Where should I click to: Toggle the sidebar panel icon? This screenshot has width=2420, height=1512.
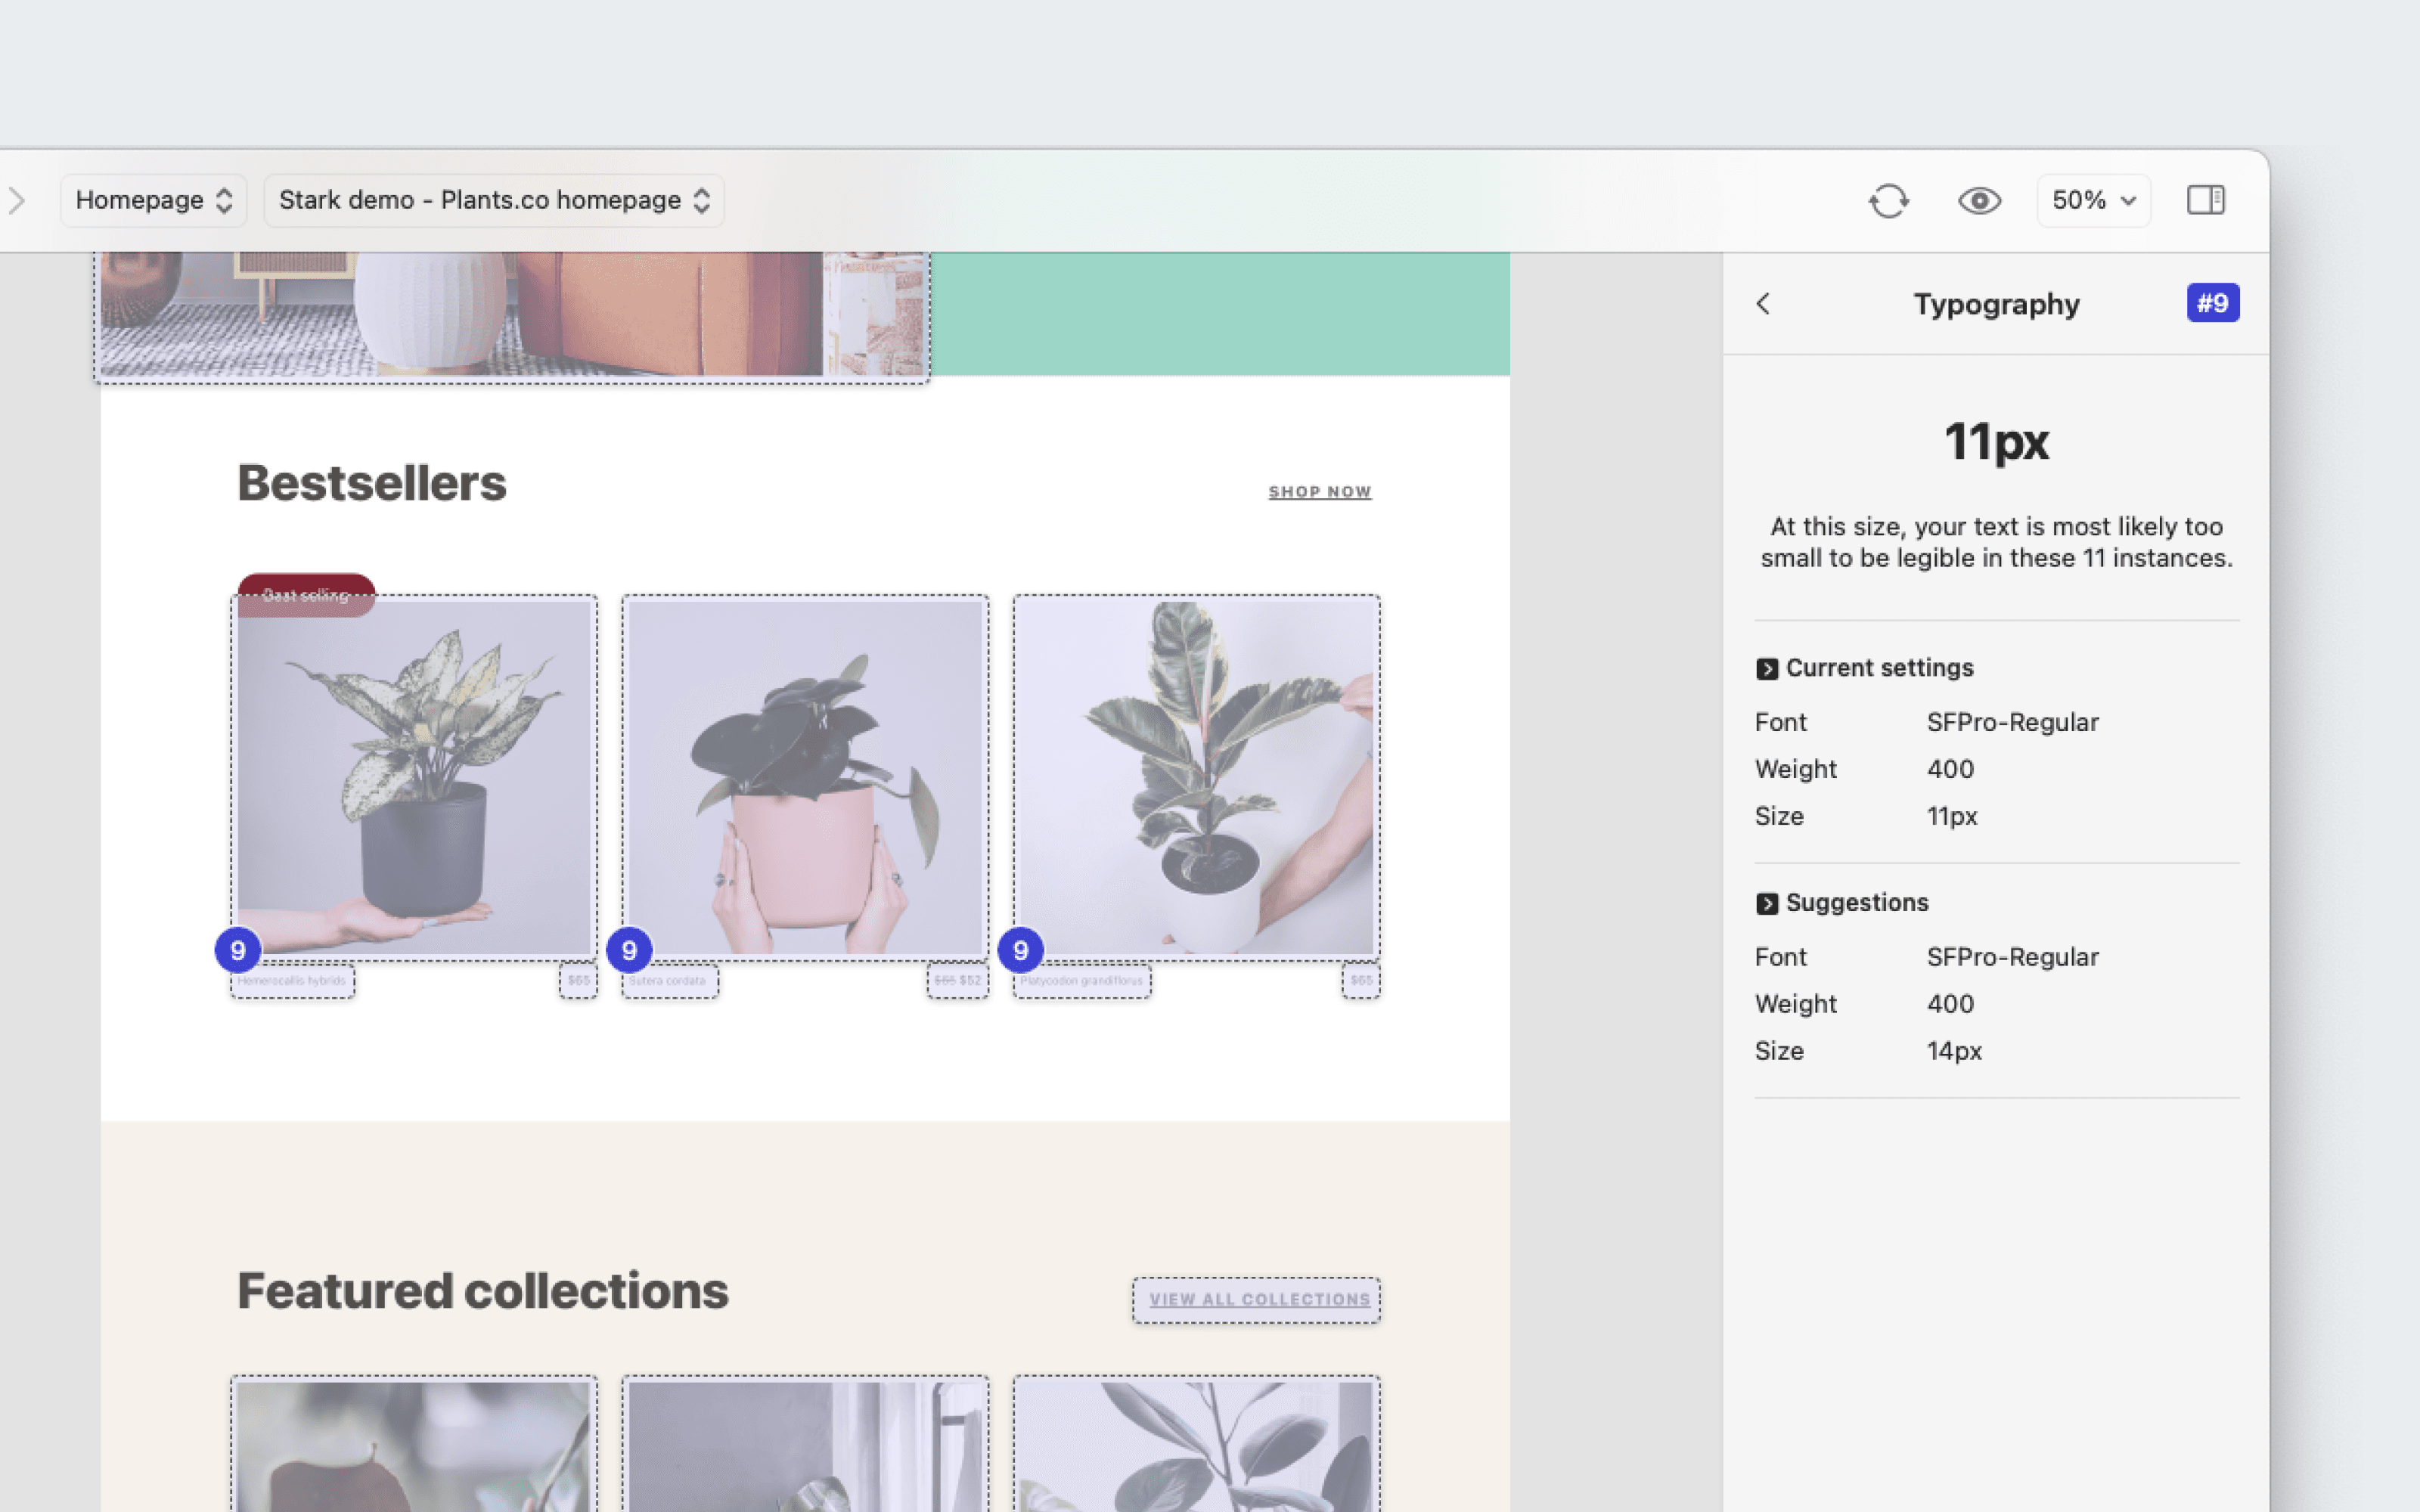coord(2205,200)
